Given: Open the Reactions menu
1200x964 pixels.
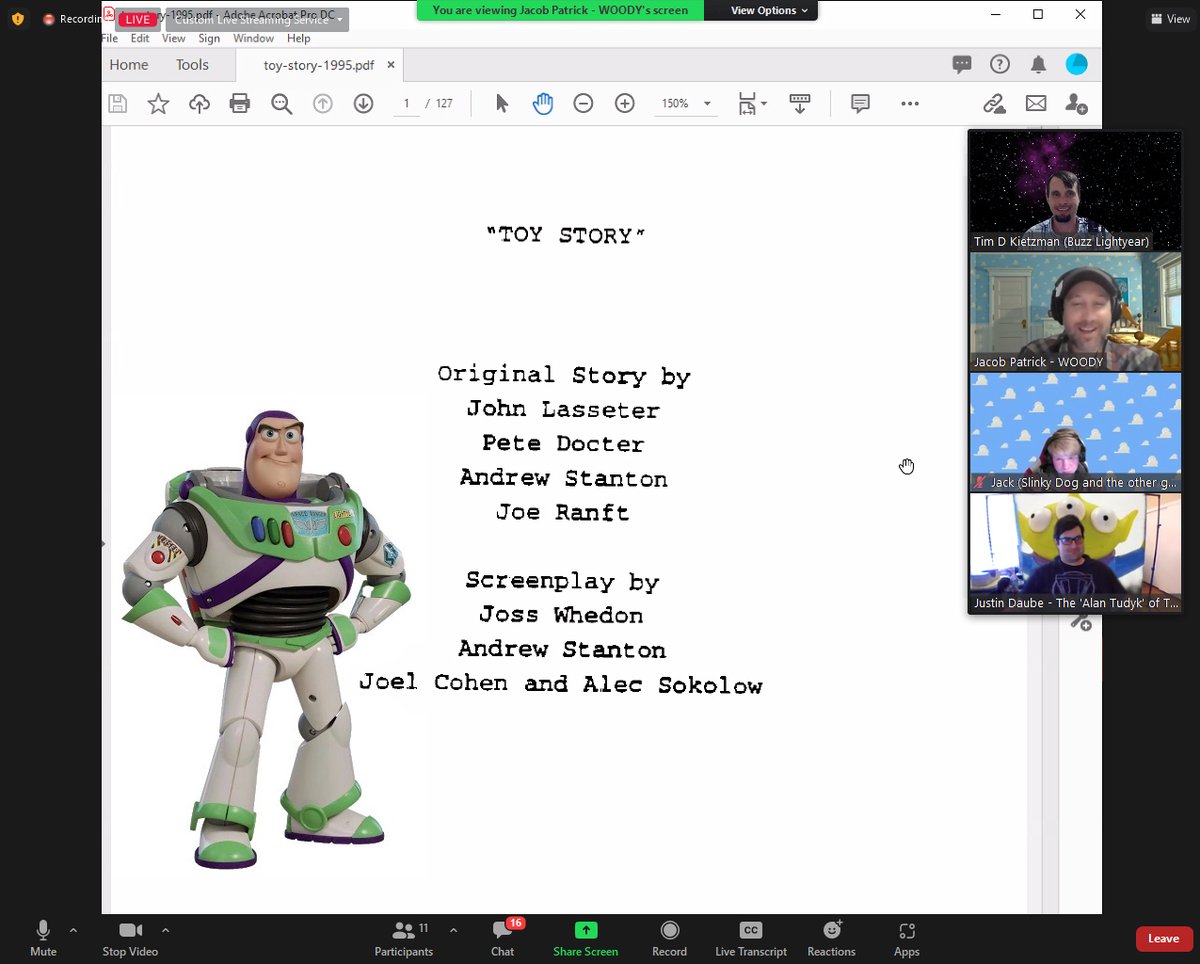Looking at the screenshot, I should pyautogui.click(x=832, y=940).
